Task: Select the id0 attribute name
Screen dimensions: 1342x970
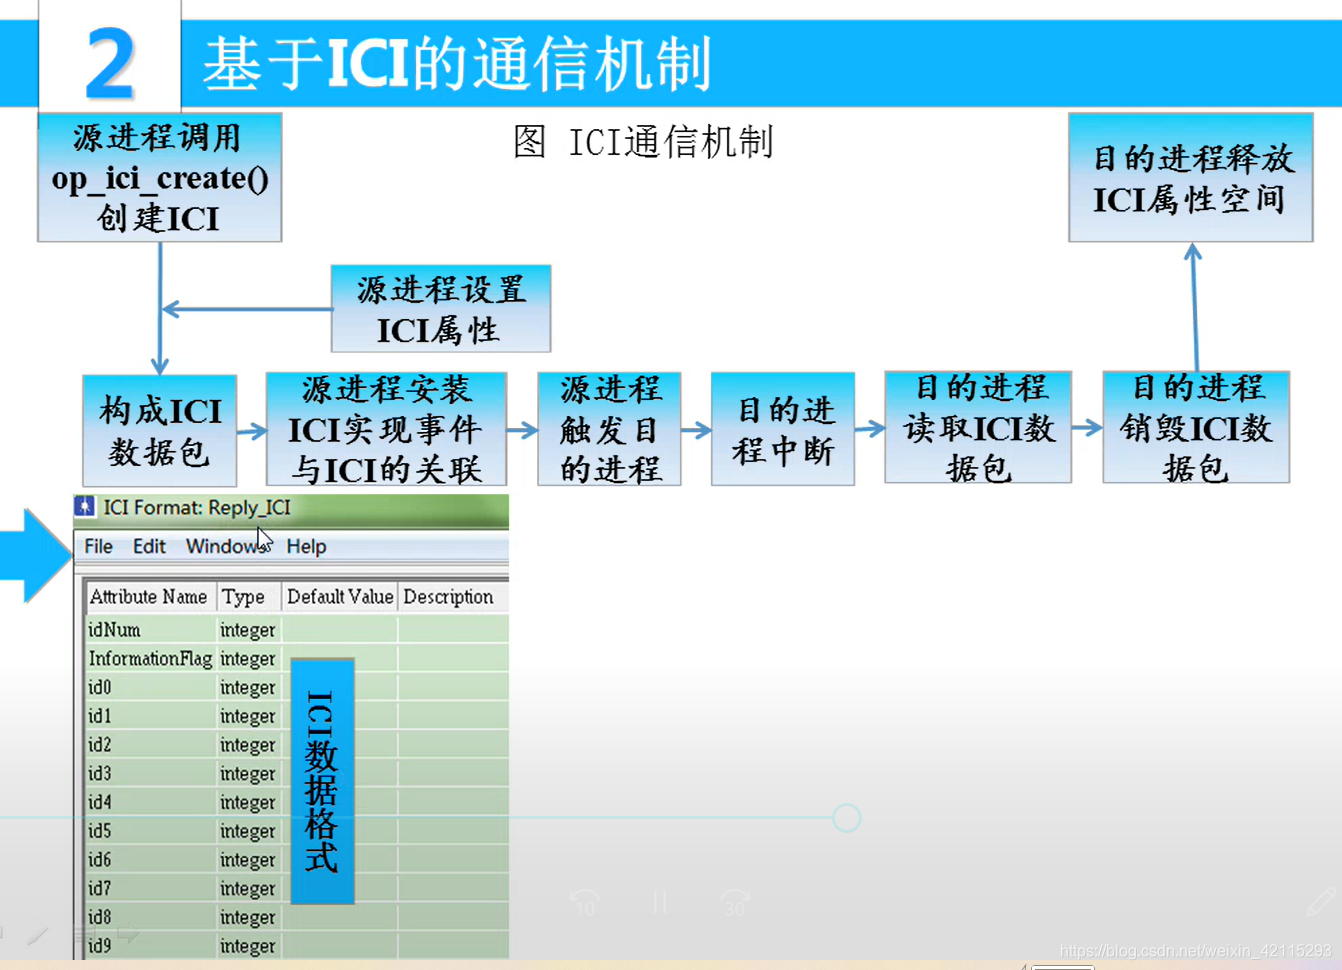Action: click(100, 688)
